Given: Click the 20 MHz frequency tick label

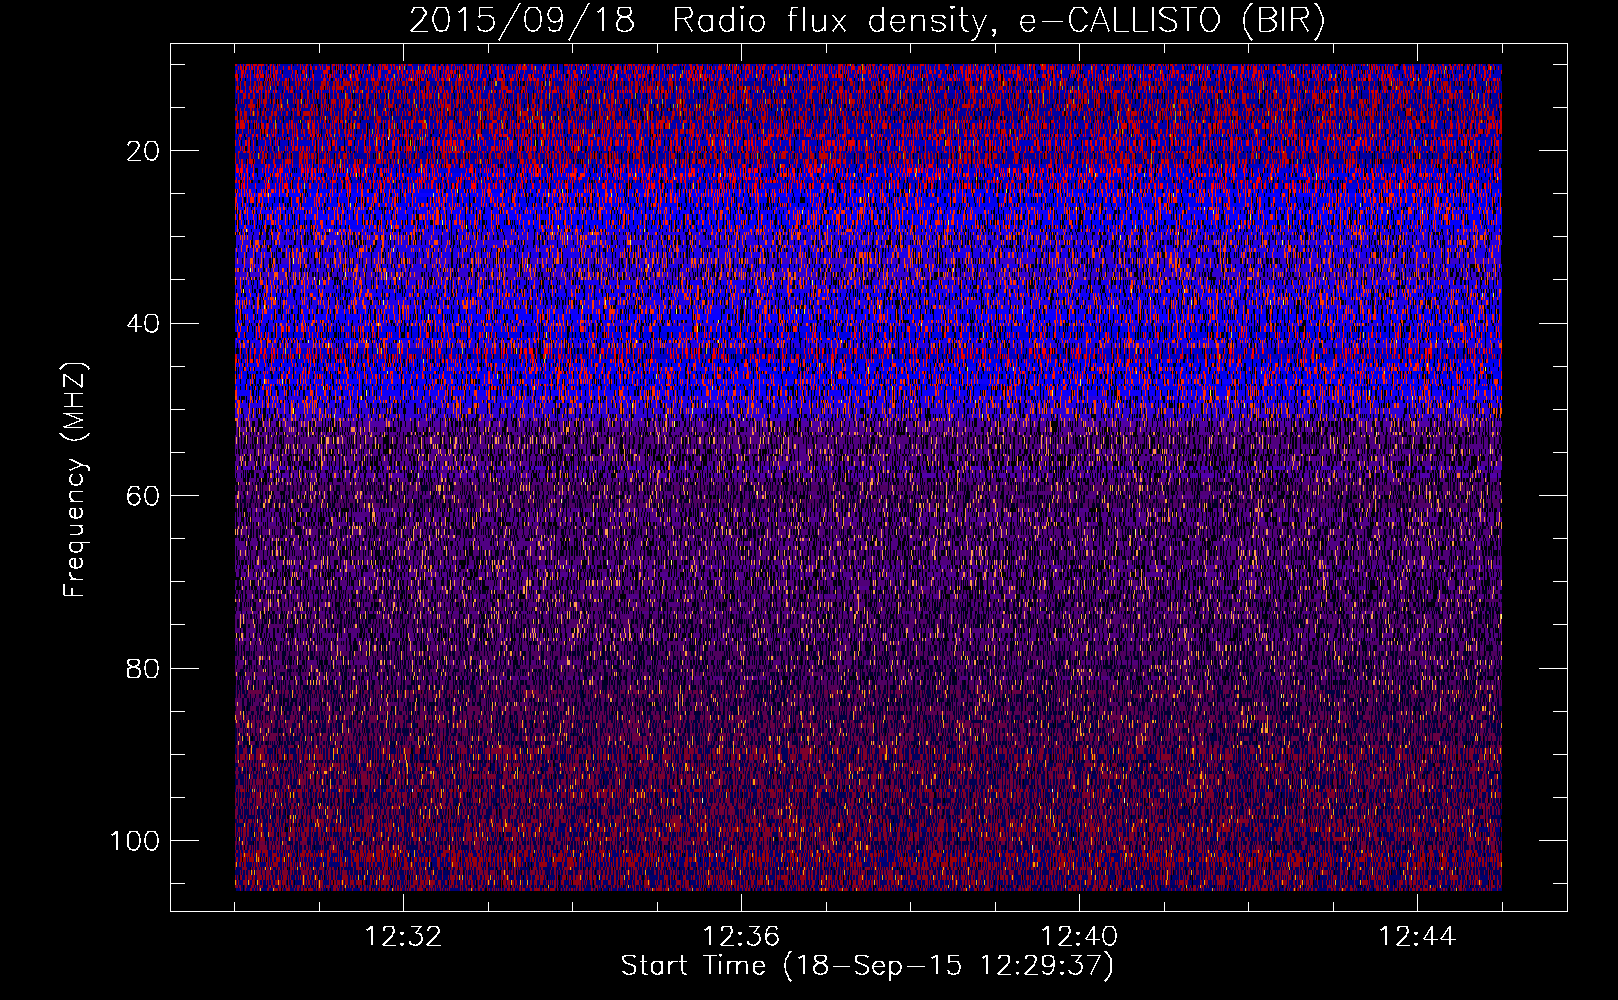Looking at the screenshot, I should tap(144, 151).
